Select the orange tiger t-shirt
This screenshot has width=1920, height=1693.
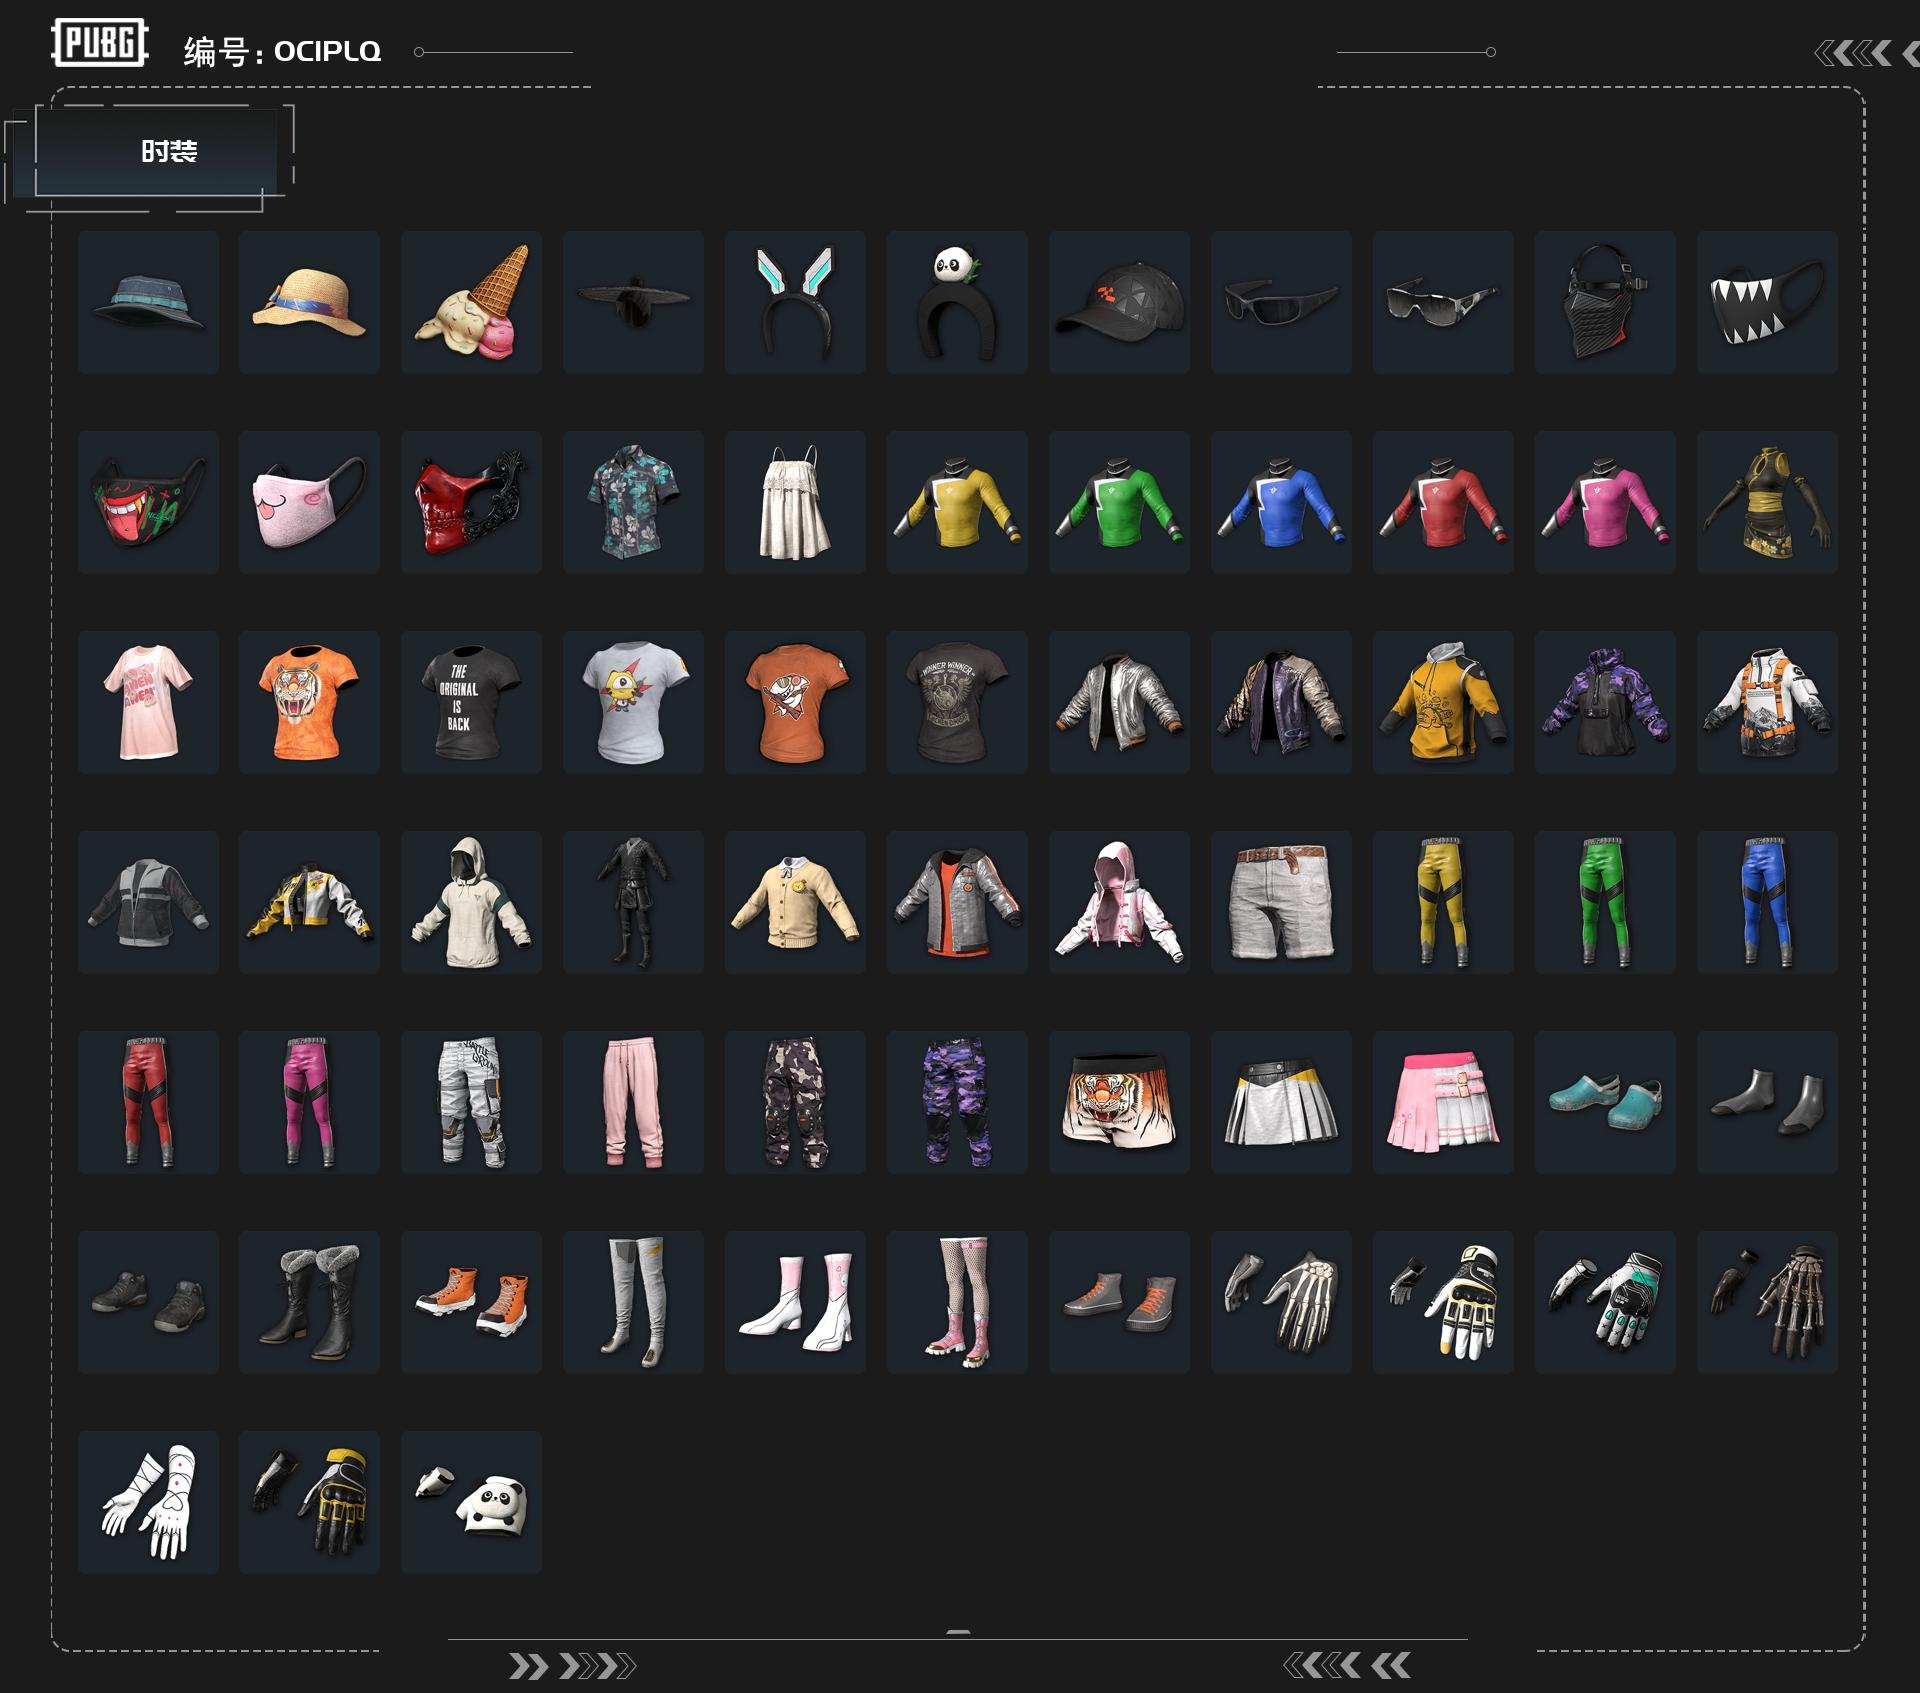pyautogui.click(x=309, y=702)
